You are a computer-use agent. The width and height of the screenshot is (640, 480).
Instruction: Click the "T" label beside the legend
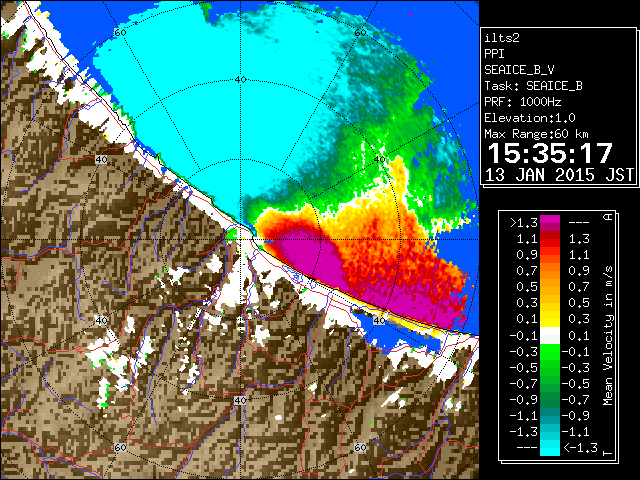(608, 453)
